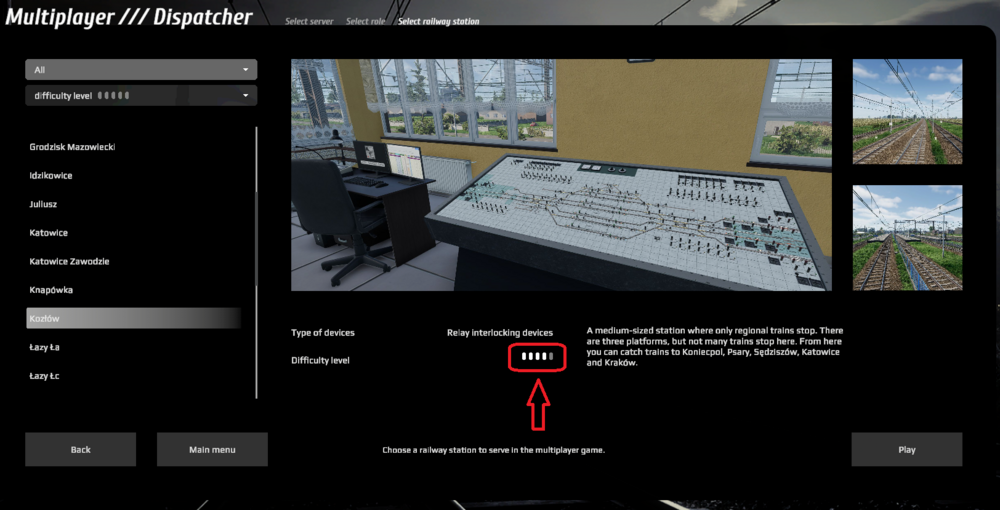
Task: Choose Łazy Ła station
Action: click(x=44, y=347)
